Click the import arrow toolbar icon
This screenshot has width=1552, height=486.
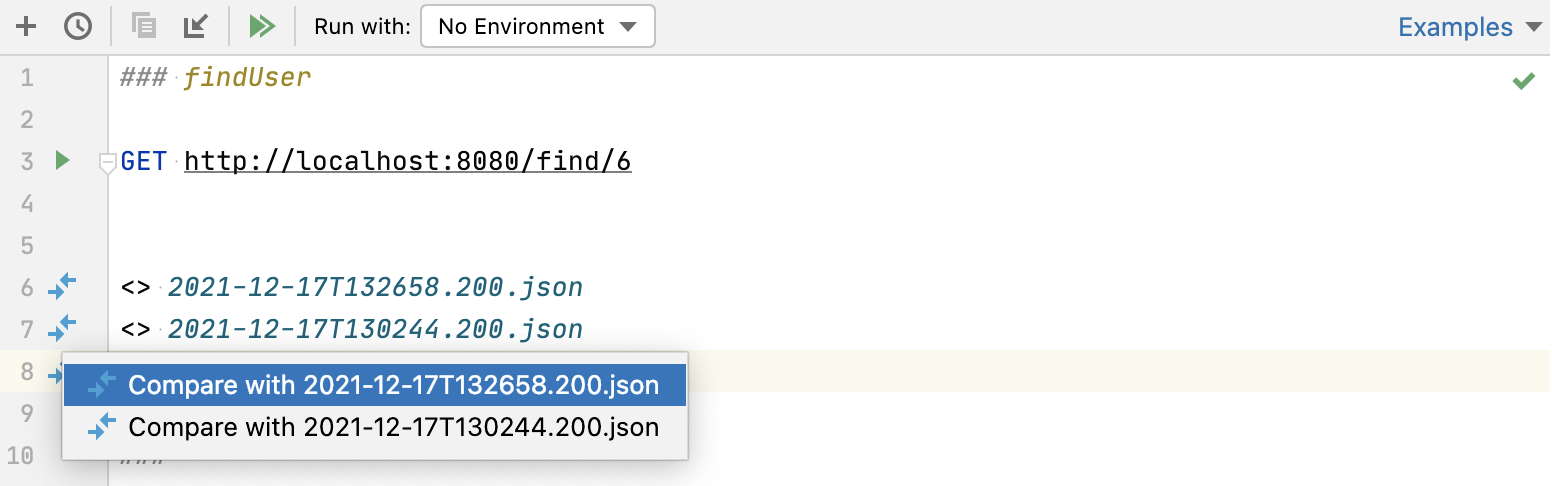click(x=195, y=26)
